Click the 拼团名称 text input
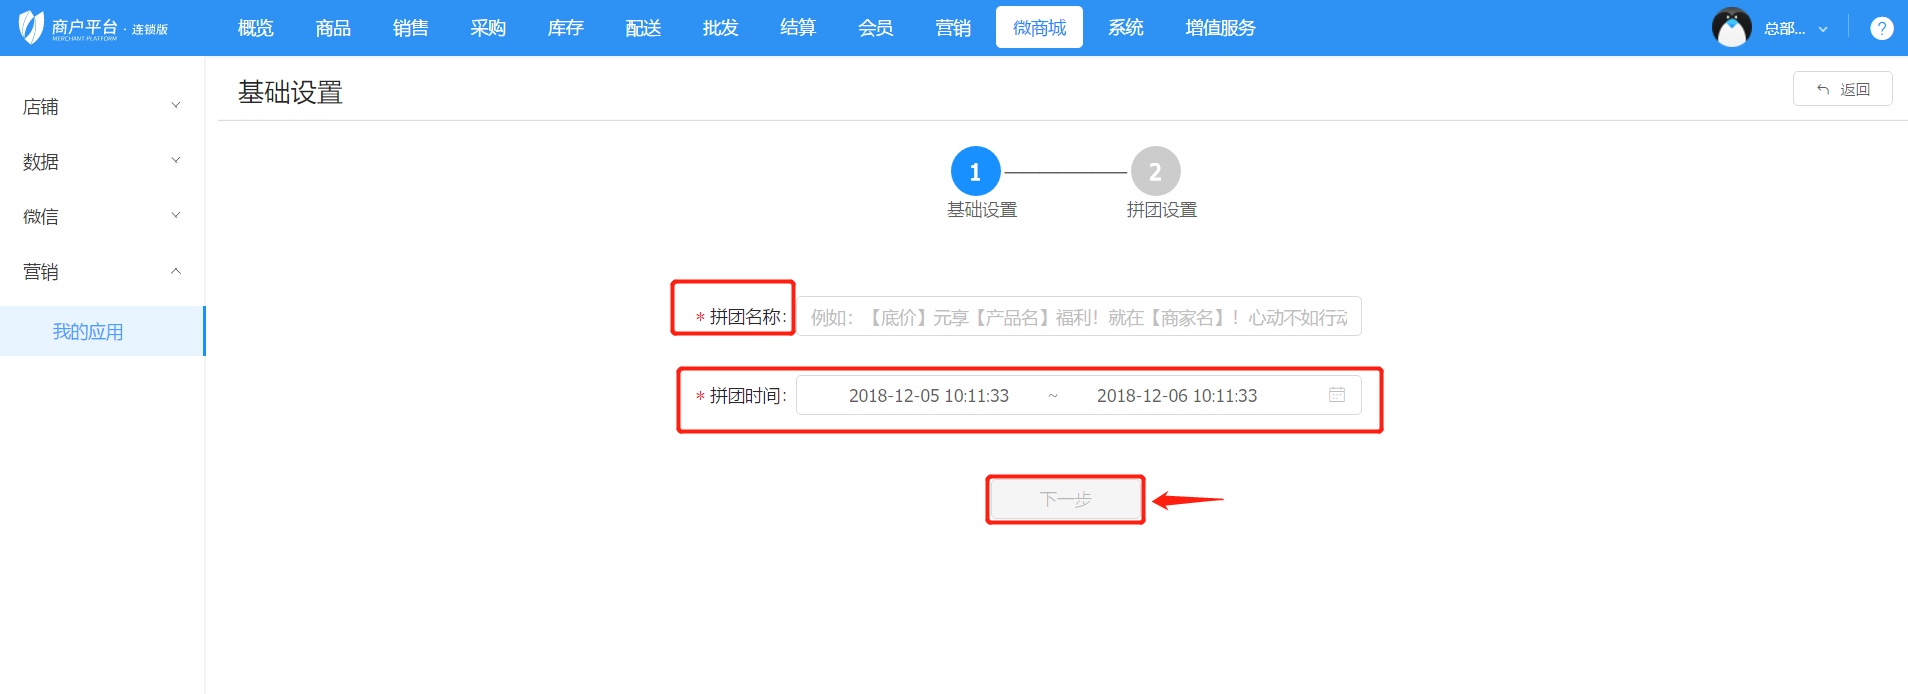The width and height of the screenshot is (1908, 694). tap(1078, 317)
